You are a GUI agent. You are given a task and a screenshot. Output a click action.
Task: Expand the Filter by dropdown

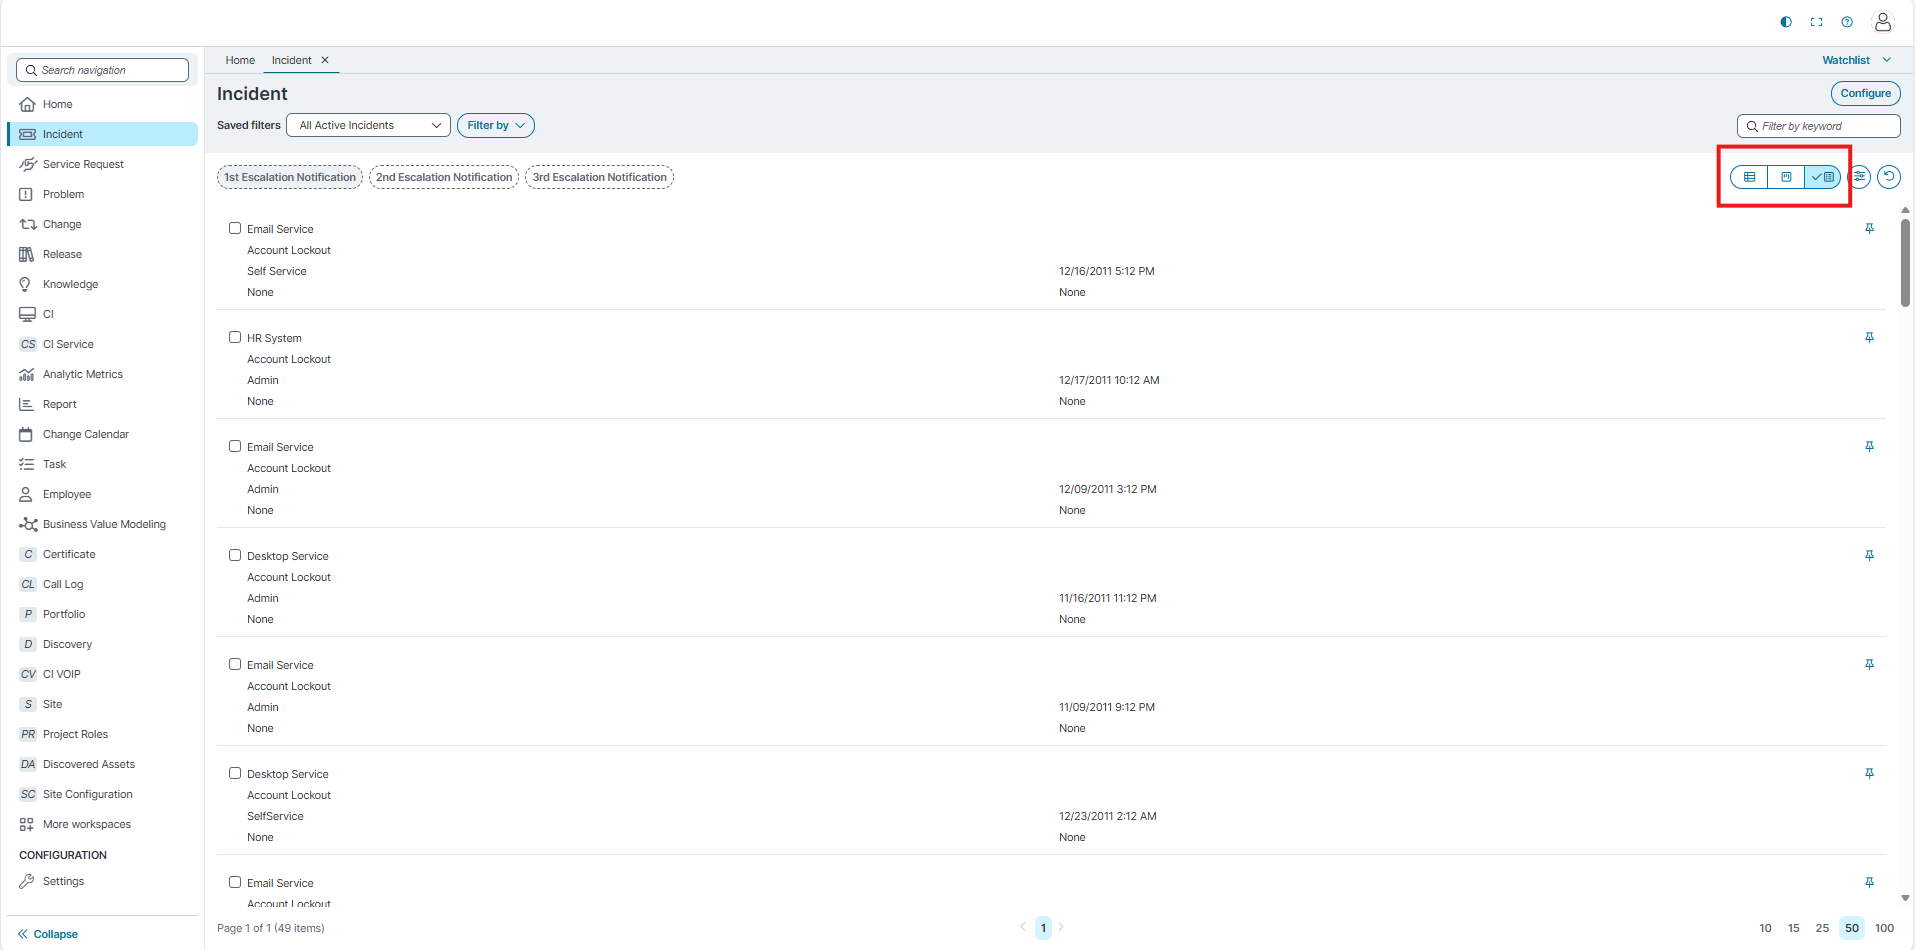[495, 125]
